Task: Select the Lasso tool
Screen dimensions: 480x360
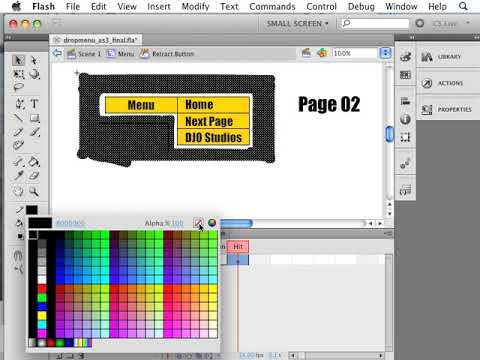Action: coord(18,87)
